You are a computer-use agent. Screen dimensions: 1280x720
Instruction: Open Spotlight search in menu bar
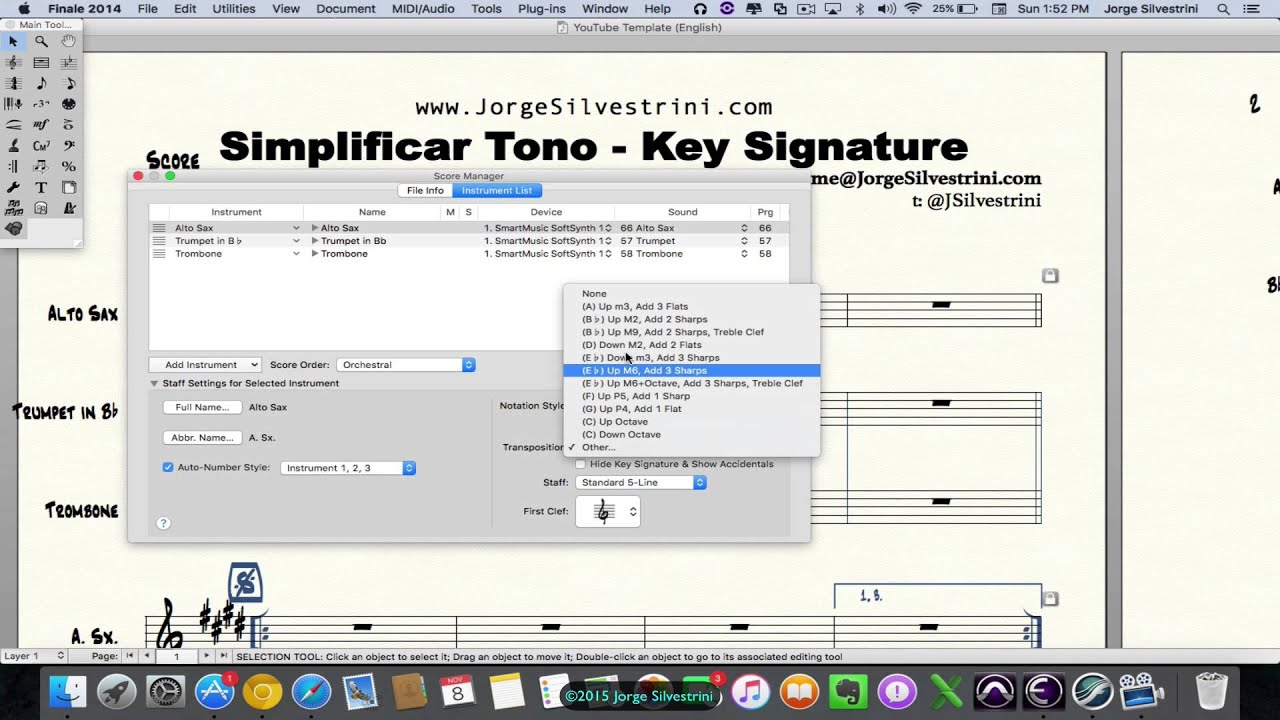(x=1223, y=9)
